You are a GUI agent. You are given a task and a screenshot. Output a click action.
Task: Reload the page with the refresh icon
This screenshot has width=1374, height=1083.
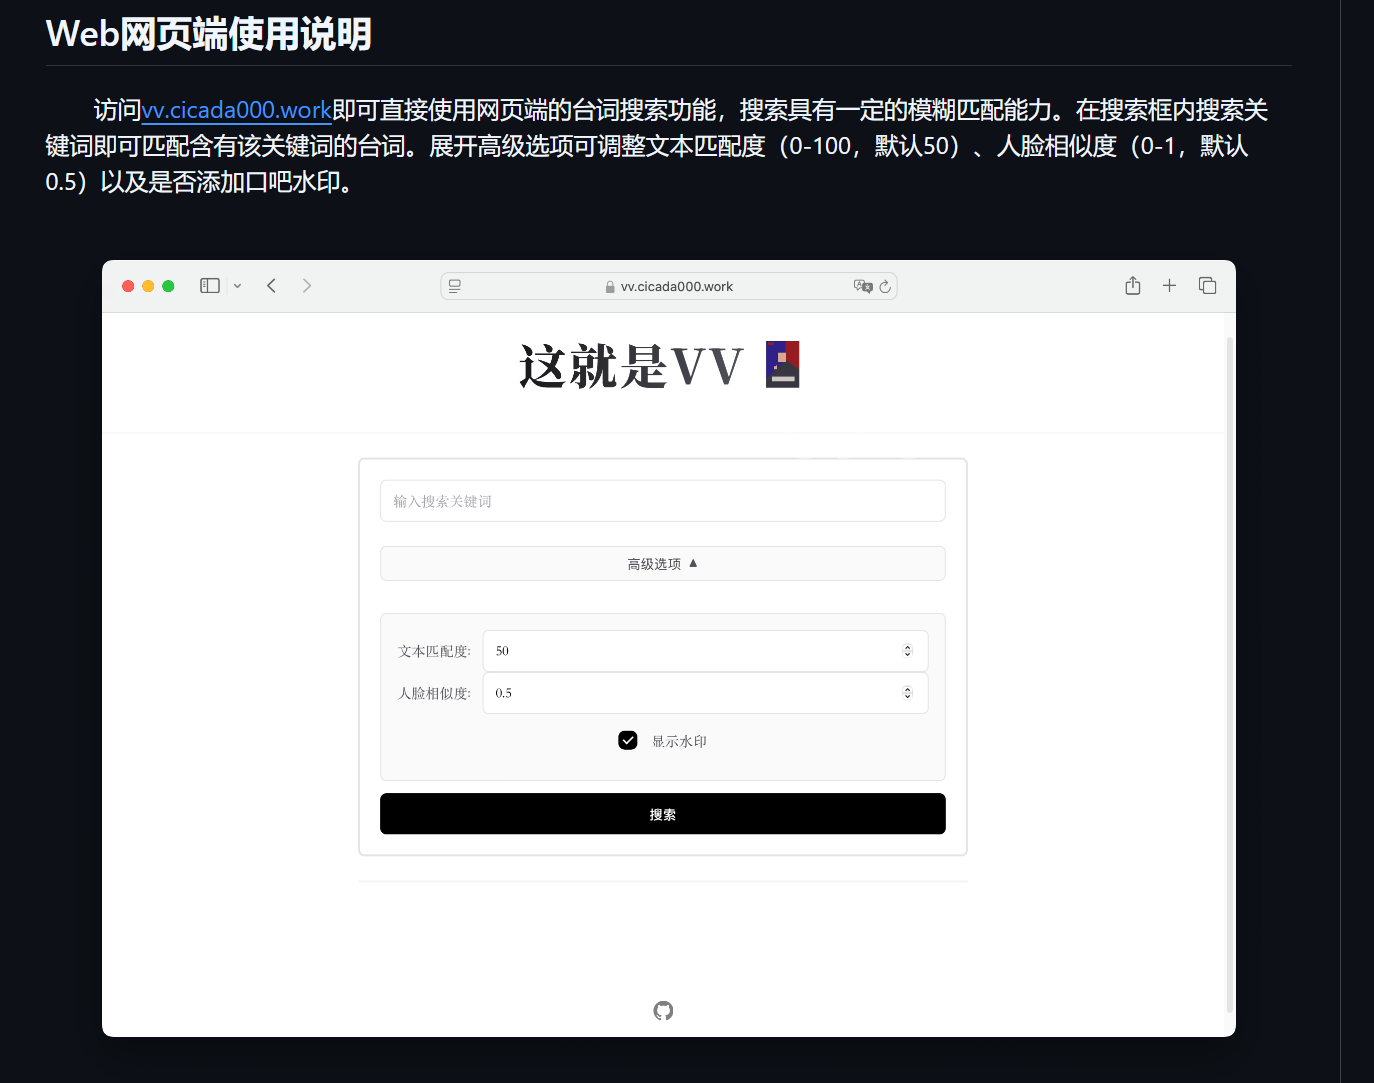(885, 286)
